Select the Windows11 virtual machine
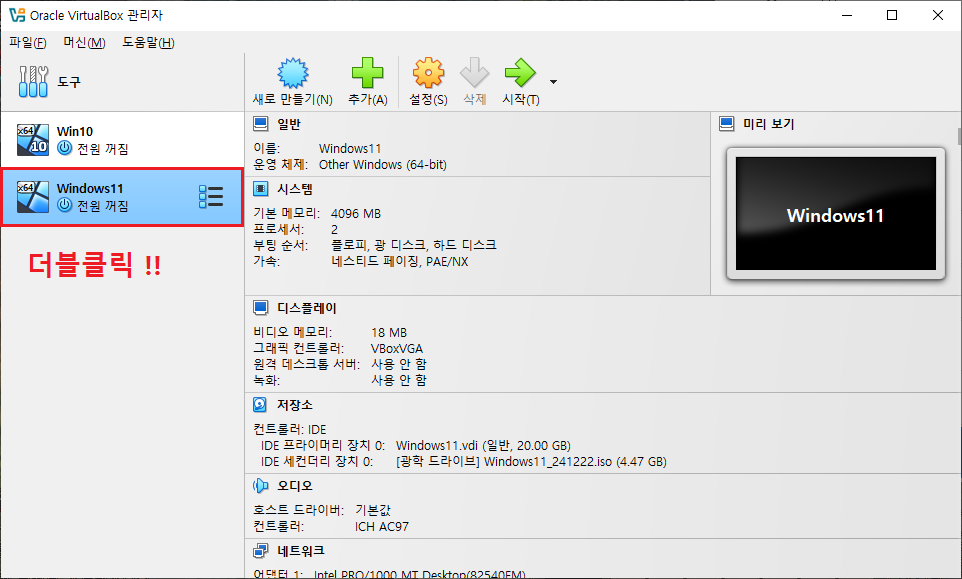Image resolution: width=962 pixels, height=579 pixels. pos(122,197)
